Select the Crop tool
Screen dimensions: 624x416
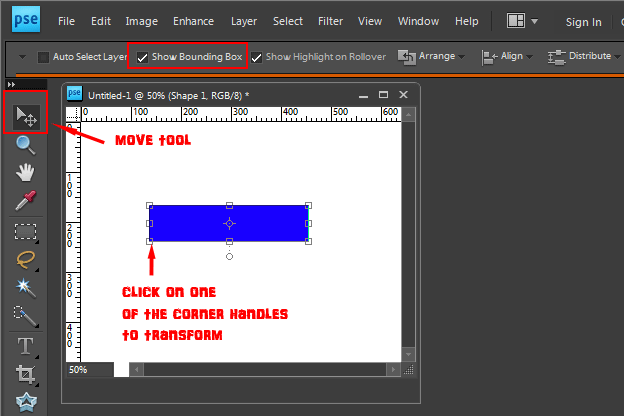coord(25,375)
